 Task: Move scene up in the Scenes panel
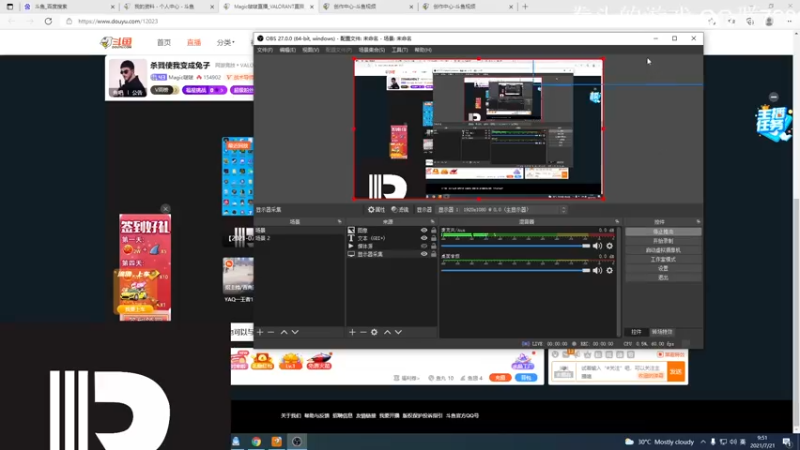click(284, 332)
